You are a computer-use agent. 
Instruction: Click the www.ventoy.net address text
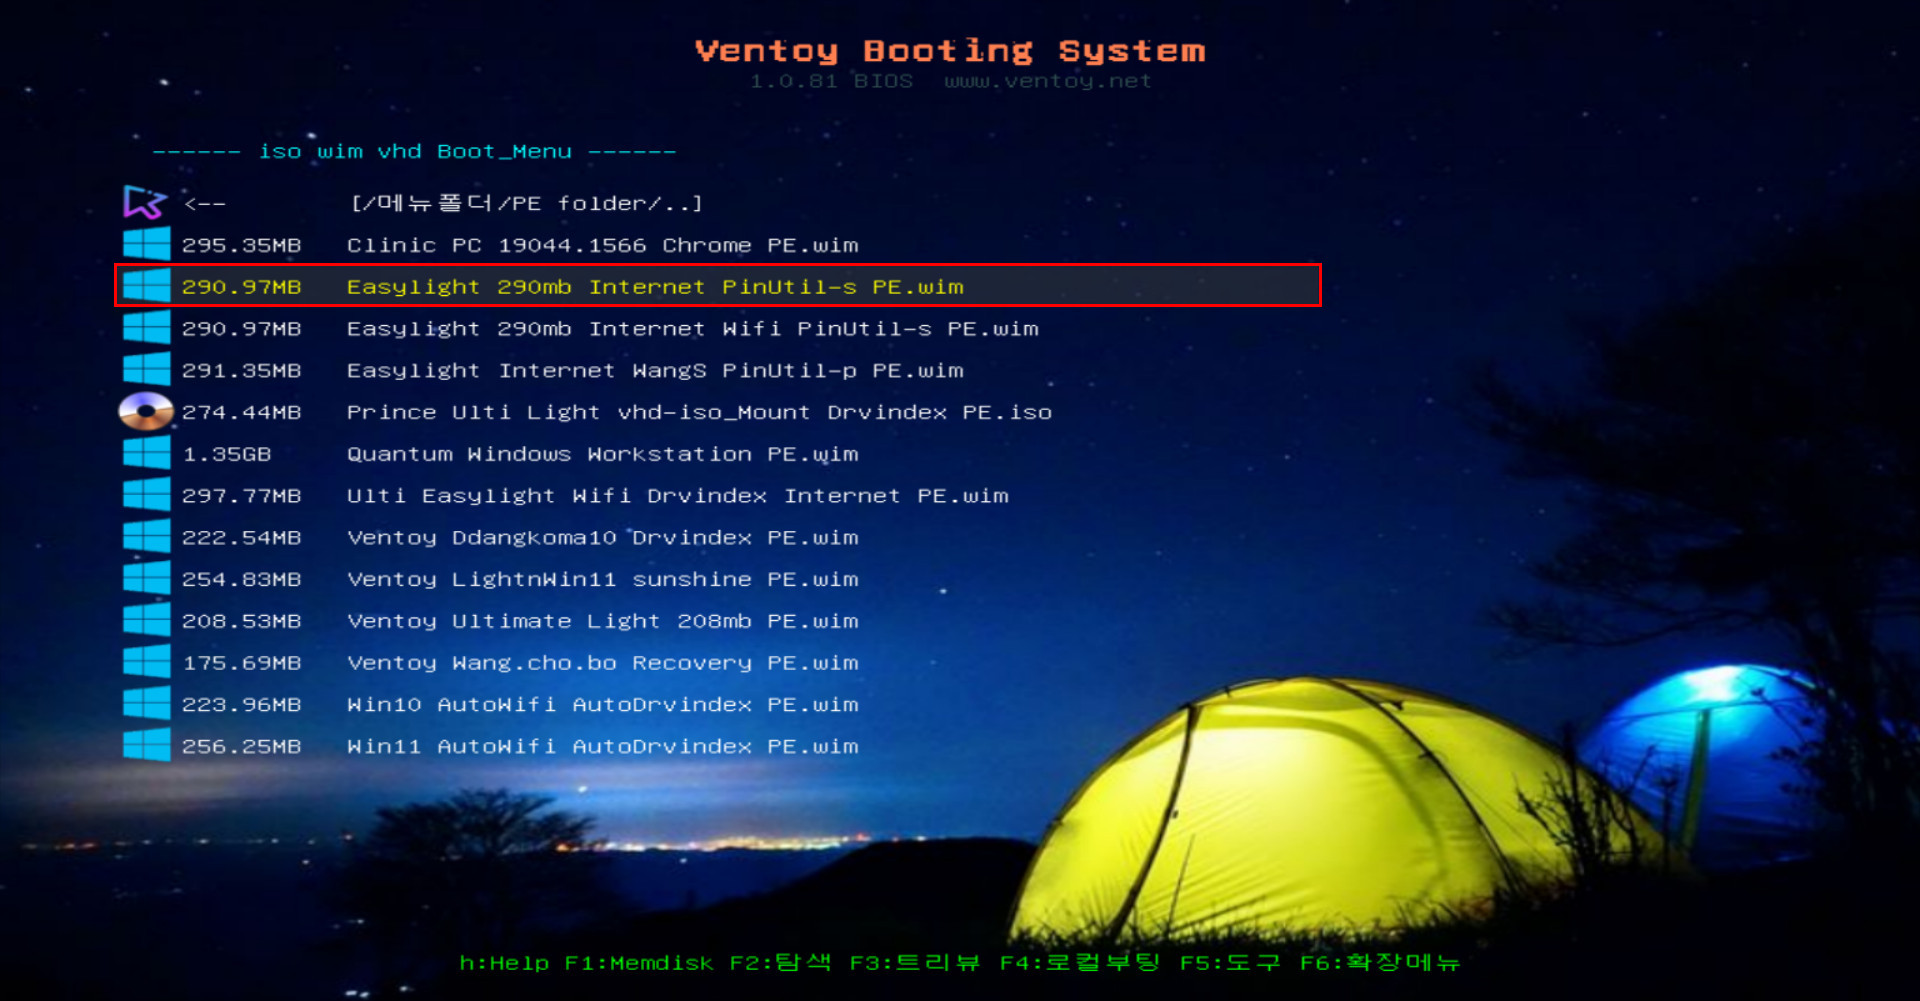click(1048, 81)
